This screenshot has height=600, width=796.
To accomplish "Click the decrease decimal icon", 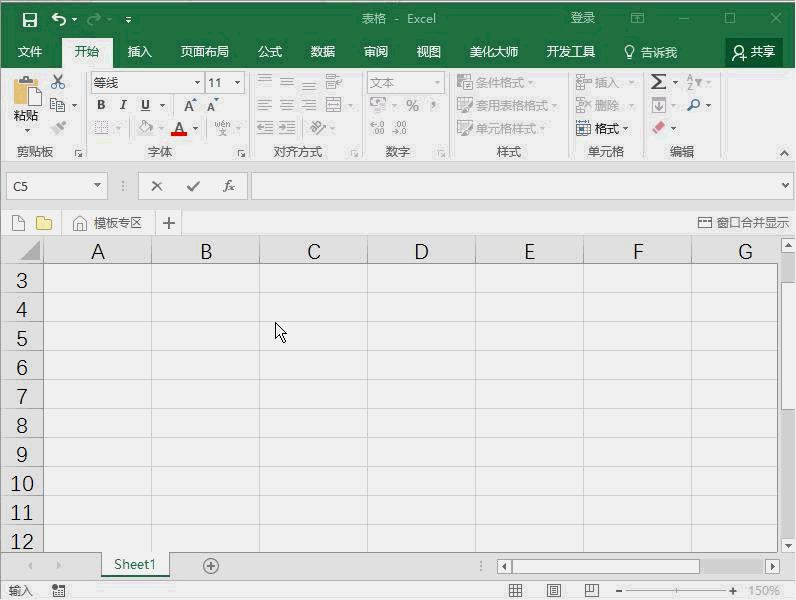I will [400, 127].
